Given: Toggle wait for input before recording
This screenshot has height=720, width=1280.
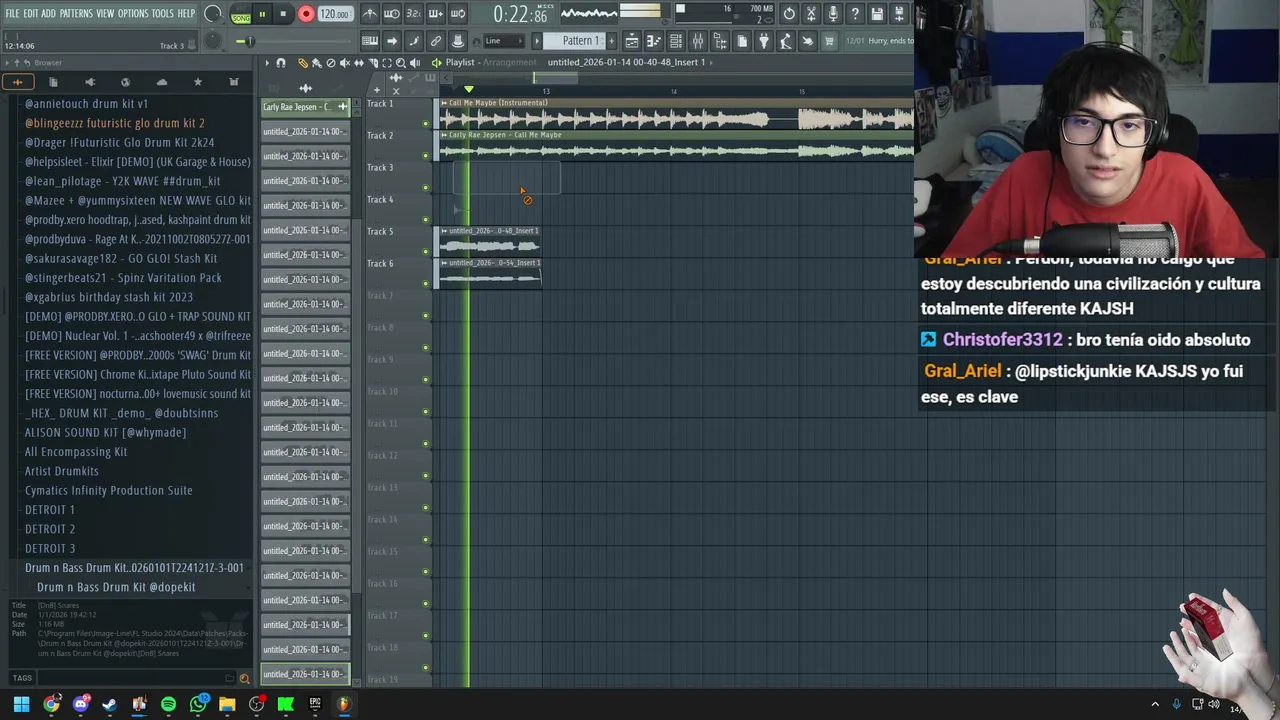Looking at the screenshot, I should [x=392, y=14].
